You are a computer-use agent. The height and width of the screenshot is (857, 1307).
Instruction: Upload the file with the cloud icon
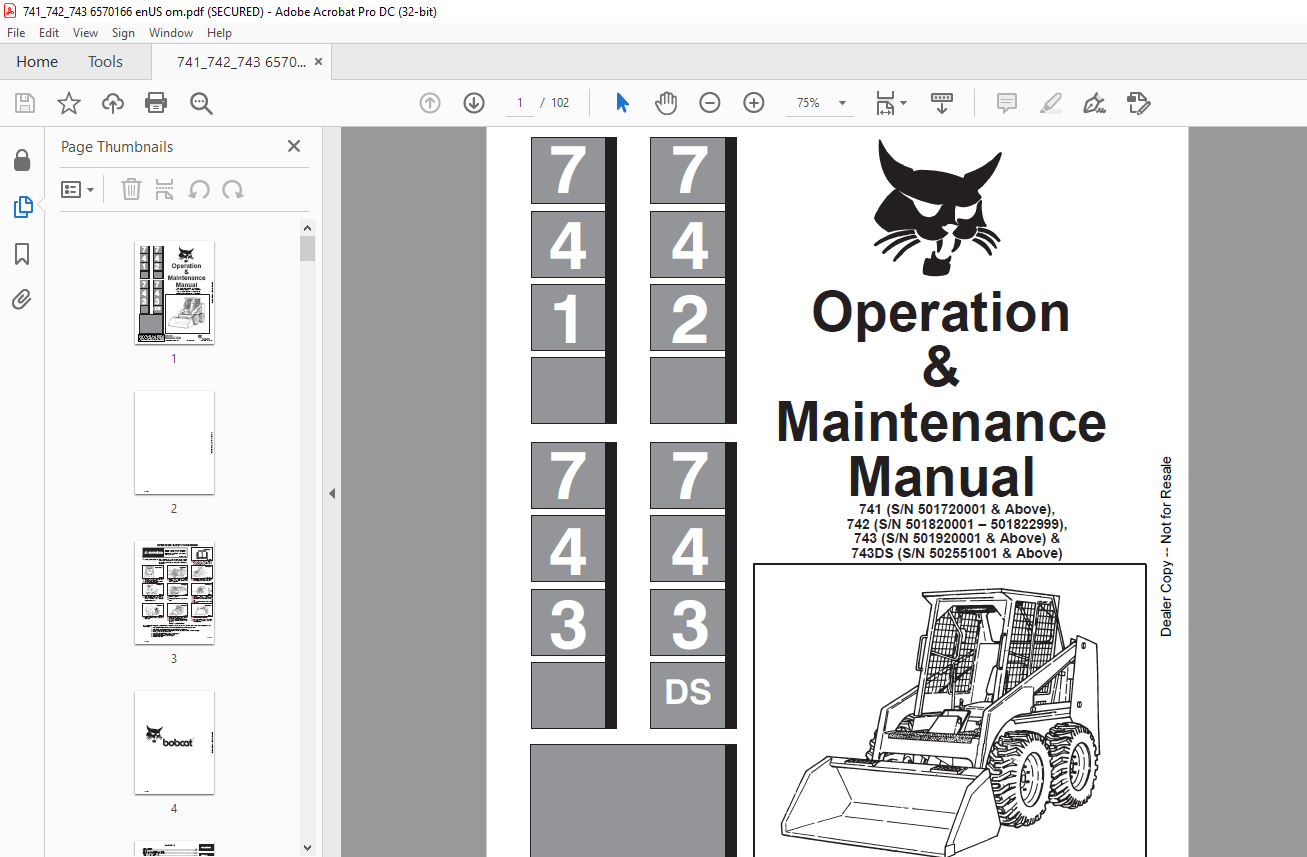[113, 103]
